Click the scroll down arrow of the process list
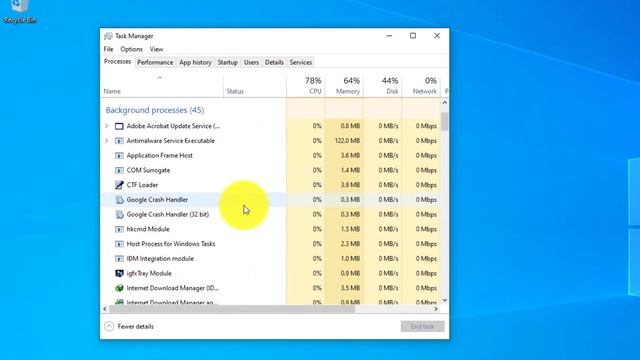This screenshot has width=640, height=360. [444, 300]
